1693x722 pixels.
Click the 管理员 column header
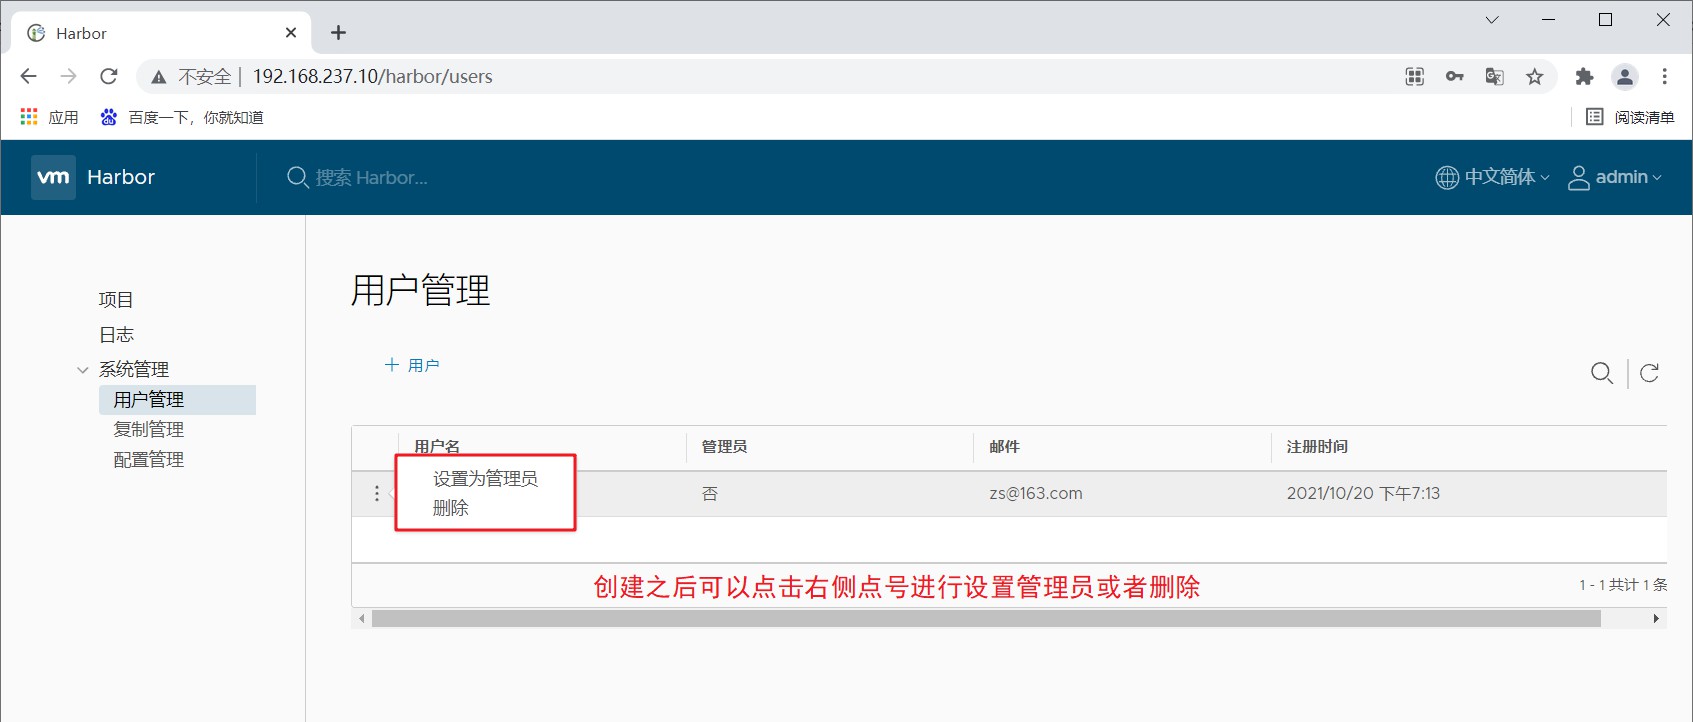click(724, 447)
